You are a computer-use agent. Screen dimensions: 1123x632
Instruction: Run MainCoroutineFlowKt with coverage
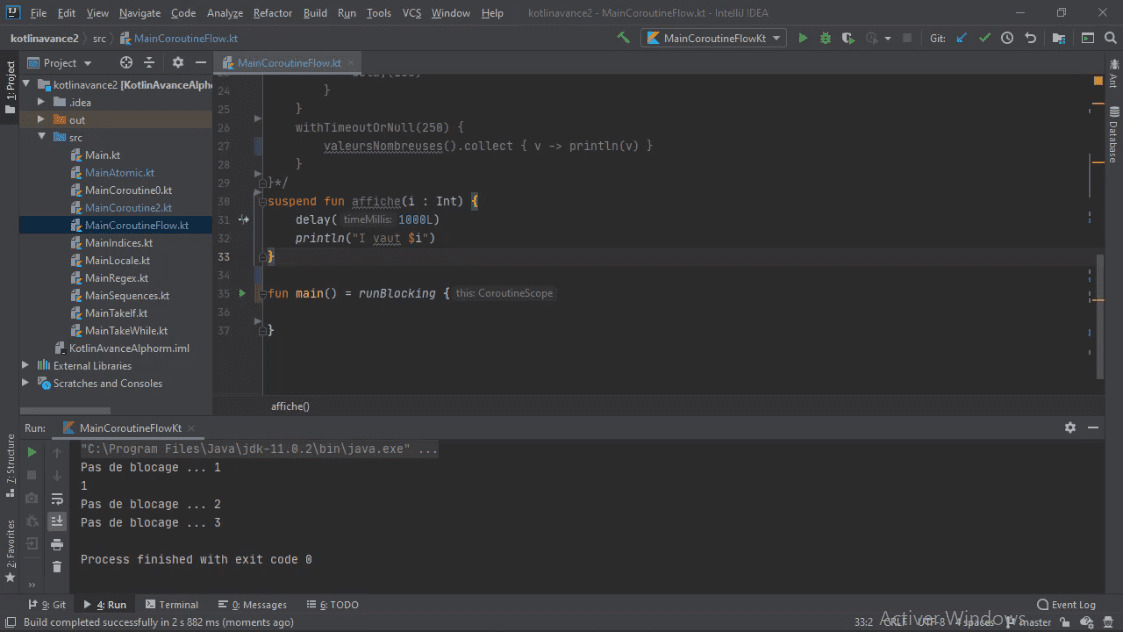click(x=846, y=37)
